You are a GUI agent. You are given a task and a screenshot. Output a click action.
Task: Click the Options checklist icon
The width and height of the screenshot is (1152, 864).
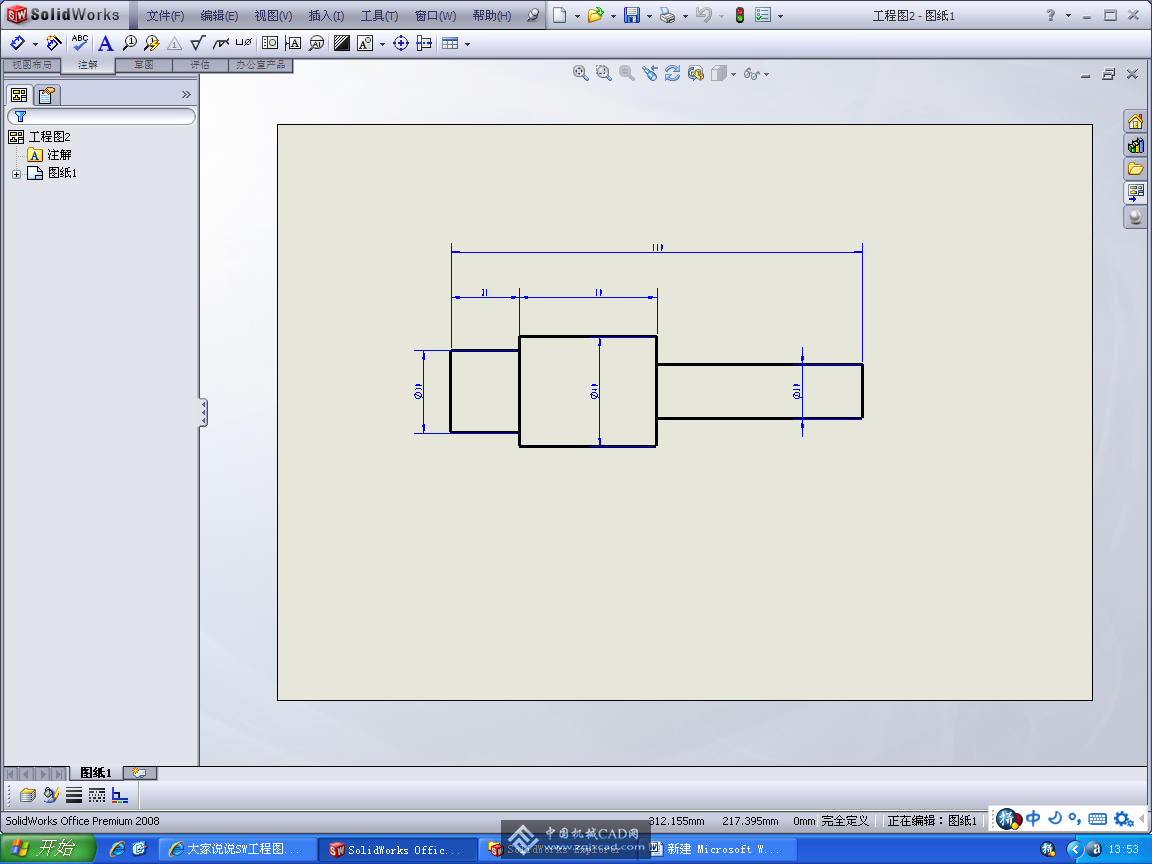coord(763,15)
